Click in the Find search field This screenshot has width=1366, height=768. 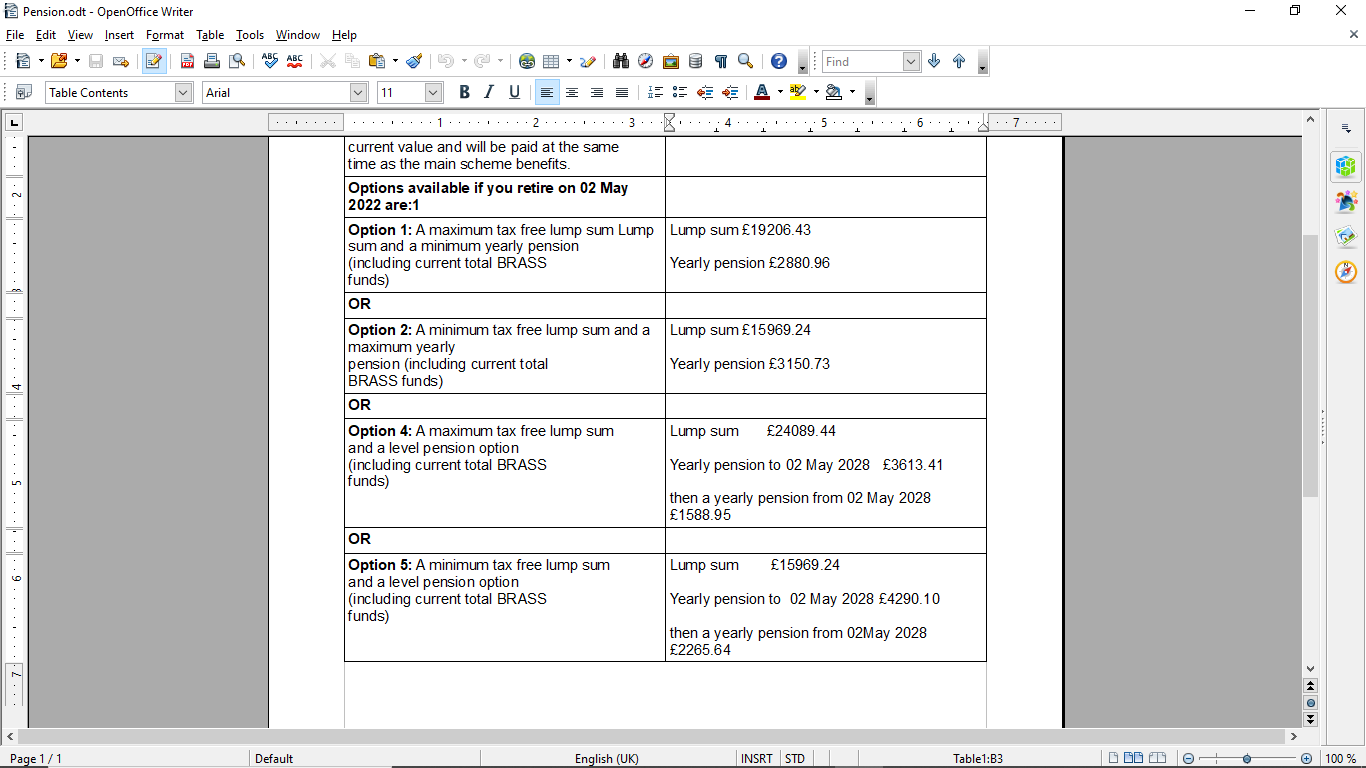tap(861, 61)
